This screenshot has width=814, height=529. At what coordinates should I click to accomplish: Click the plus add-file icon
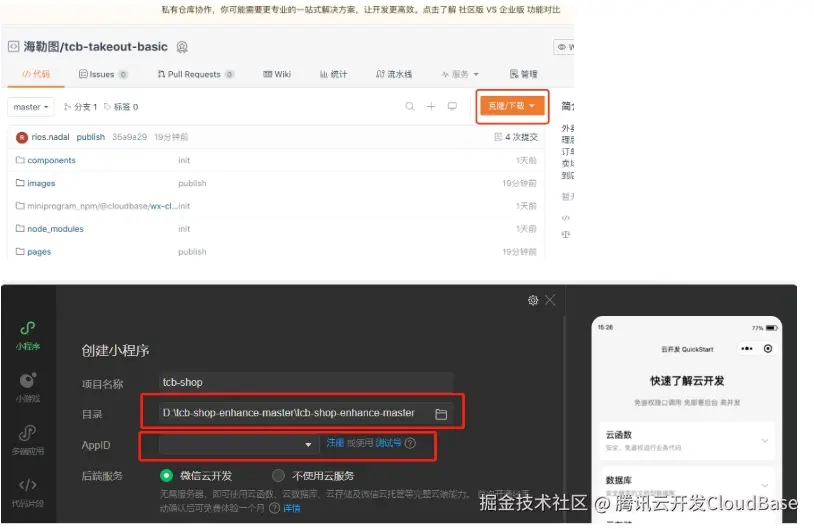point(431,106)
